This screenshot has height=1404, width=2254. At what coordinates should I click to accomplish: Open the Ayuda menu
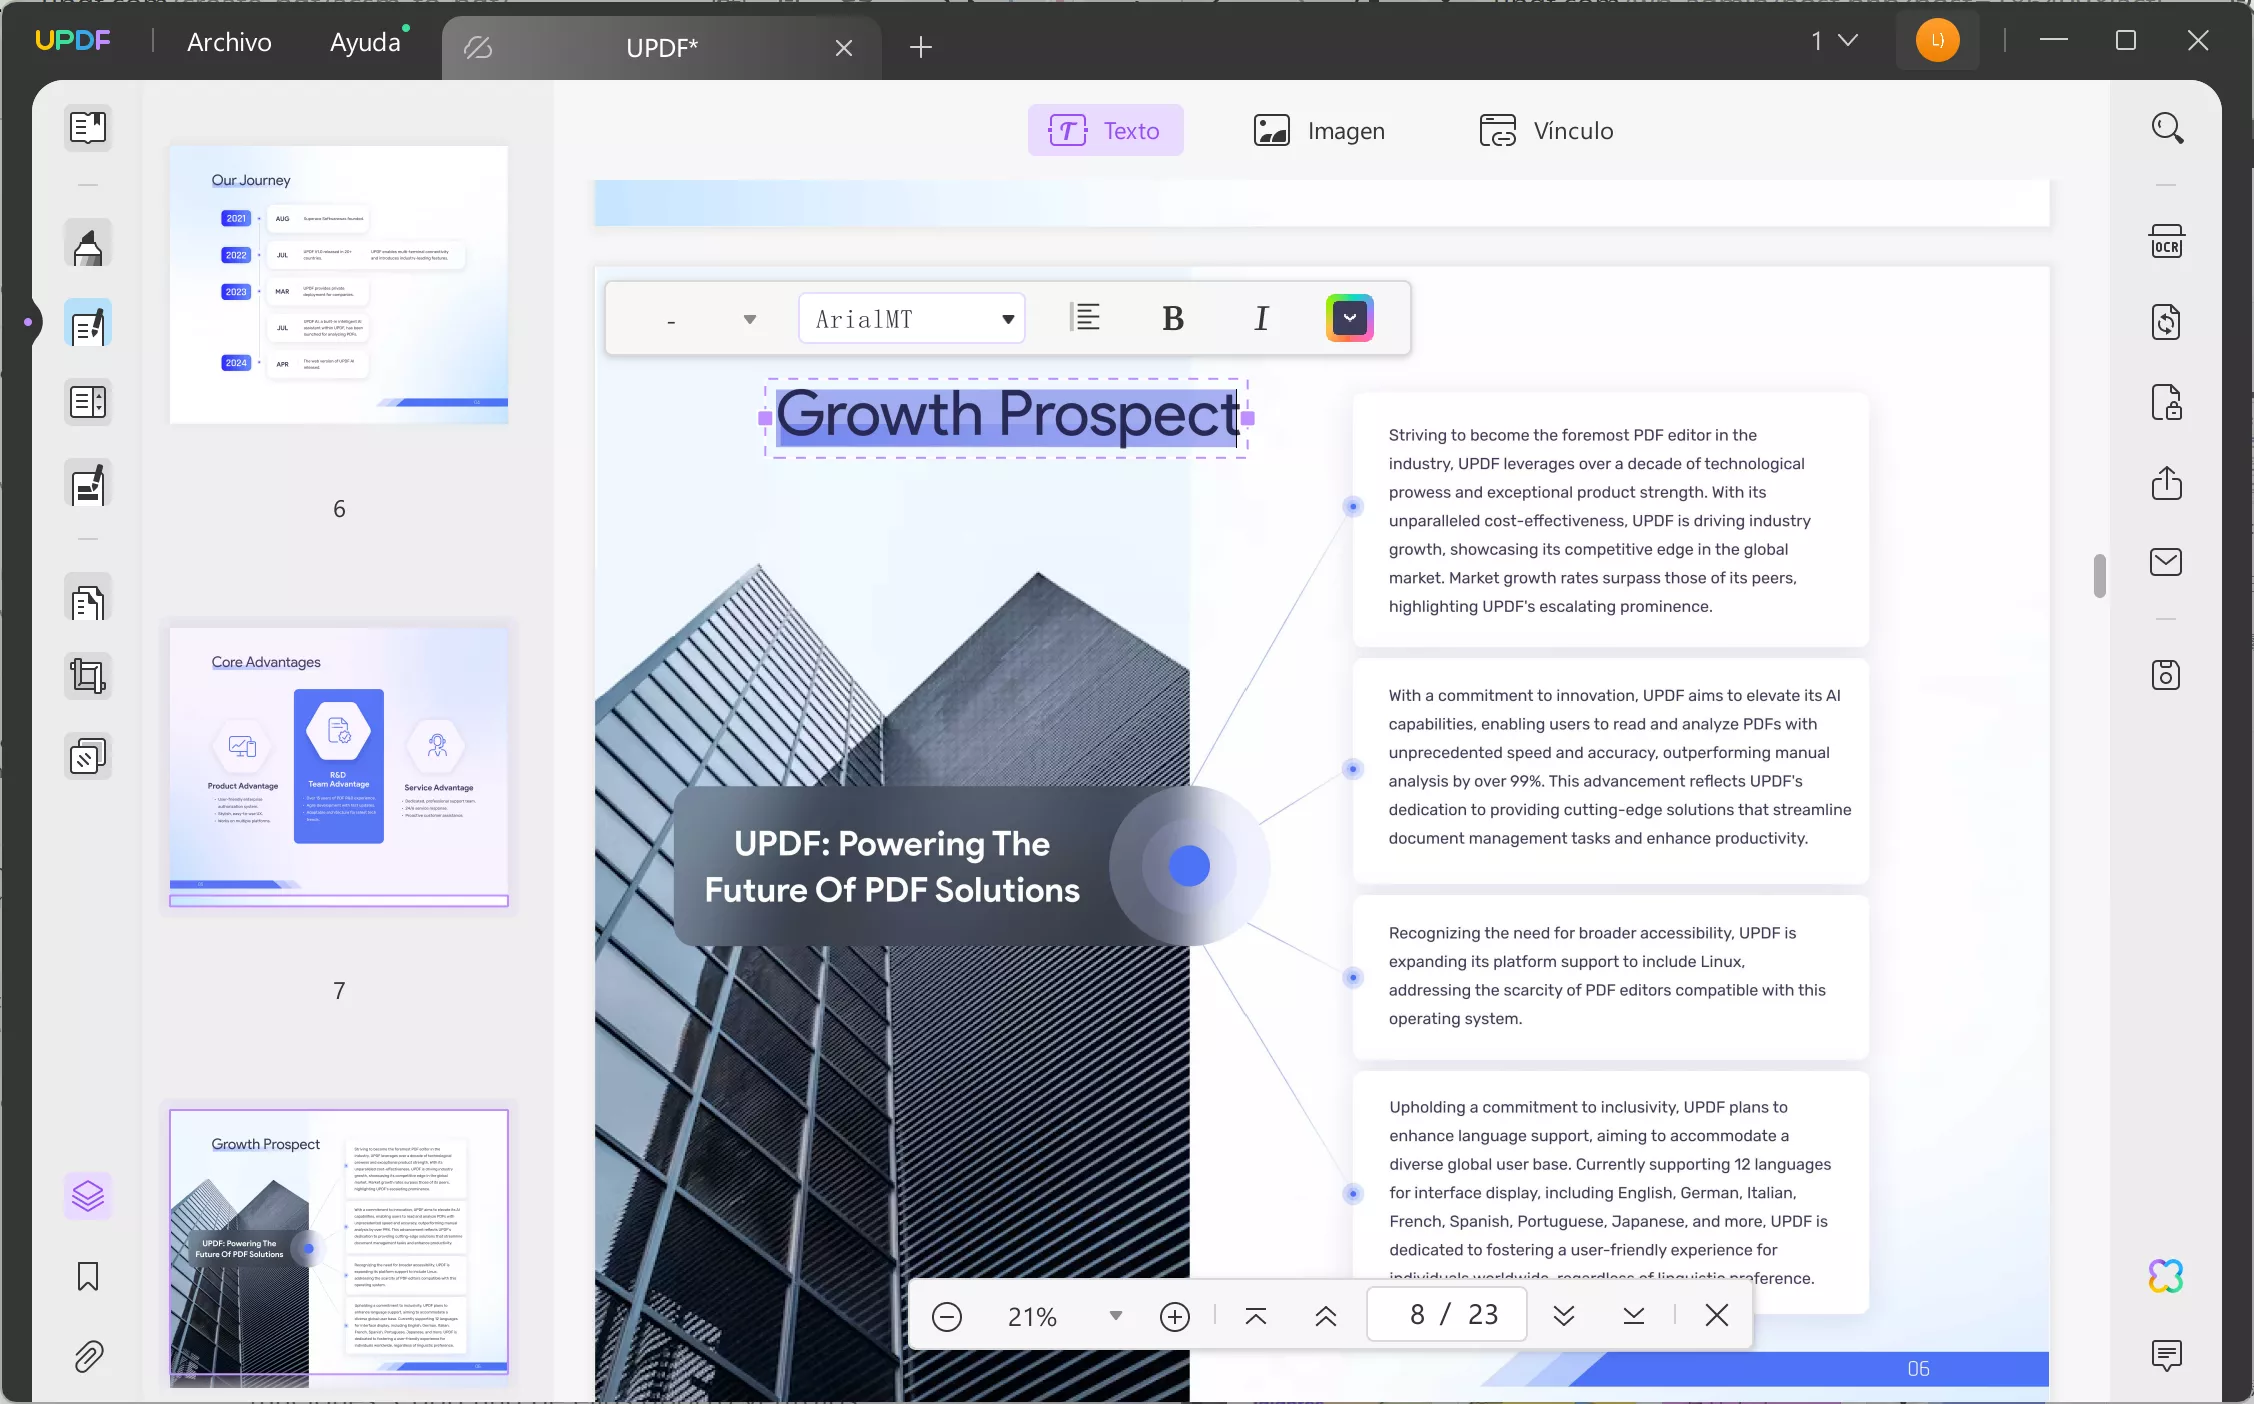[x=366, y=42]
